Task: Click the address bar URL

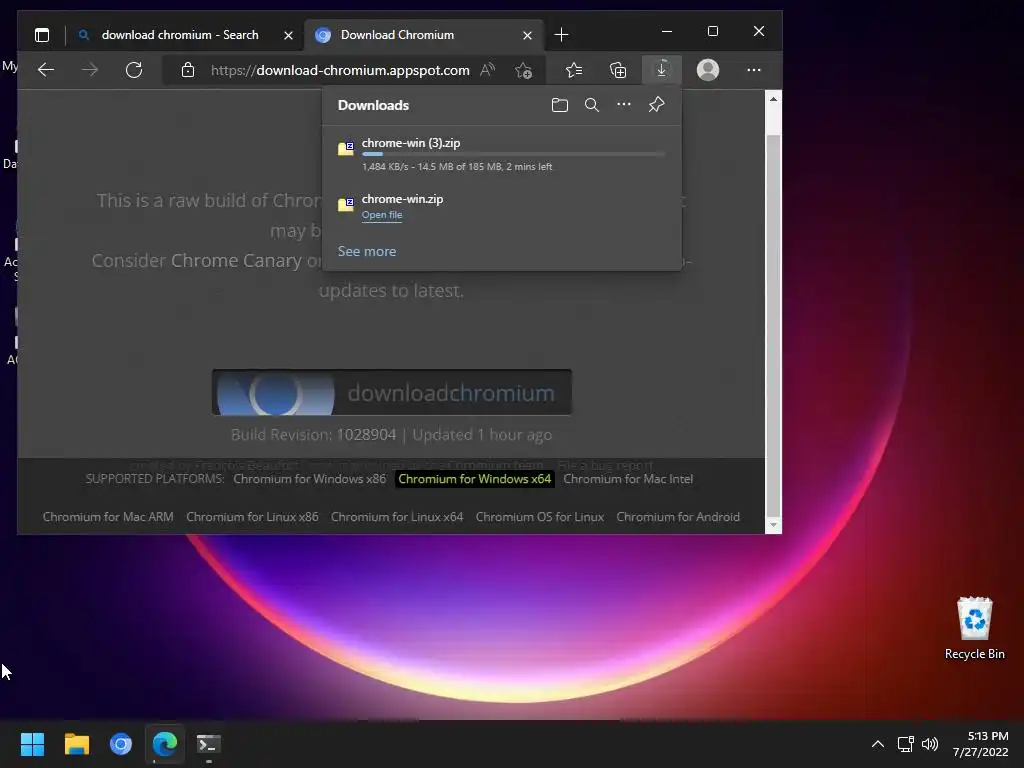Action: (x=340, y=70)
